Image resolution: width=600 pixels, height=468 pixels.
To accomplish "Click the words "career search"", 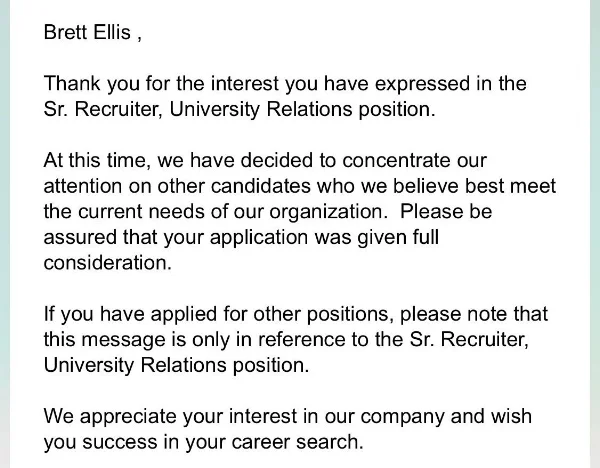I will [x=295, y=442].
